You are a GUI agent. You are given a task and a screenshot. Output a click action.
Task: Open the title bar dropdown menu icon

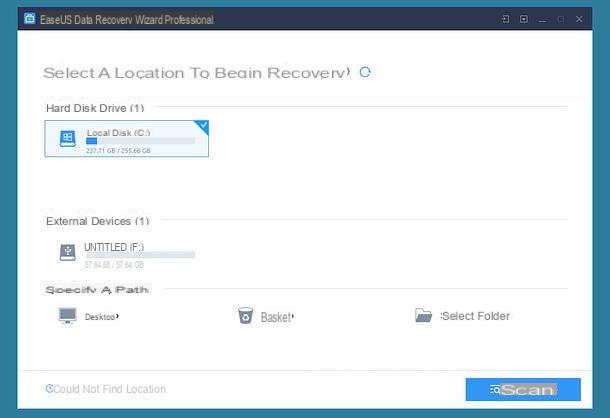click(x=524, y=19)
